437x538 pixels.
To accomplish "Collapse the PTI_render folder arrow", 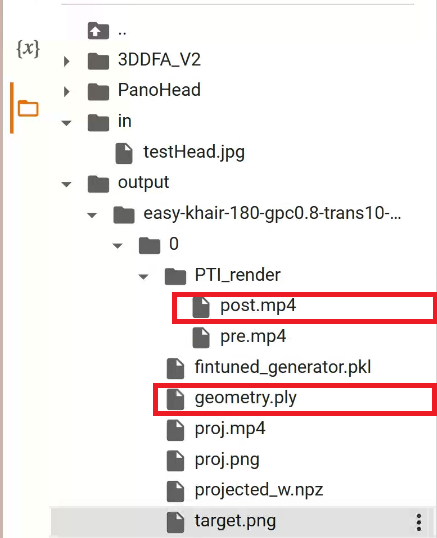I will click(x=143, y=277).
